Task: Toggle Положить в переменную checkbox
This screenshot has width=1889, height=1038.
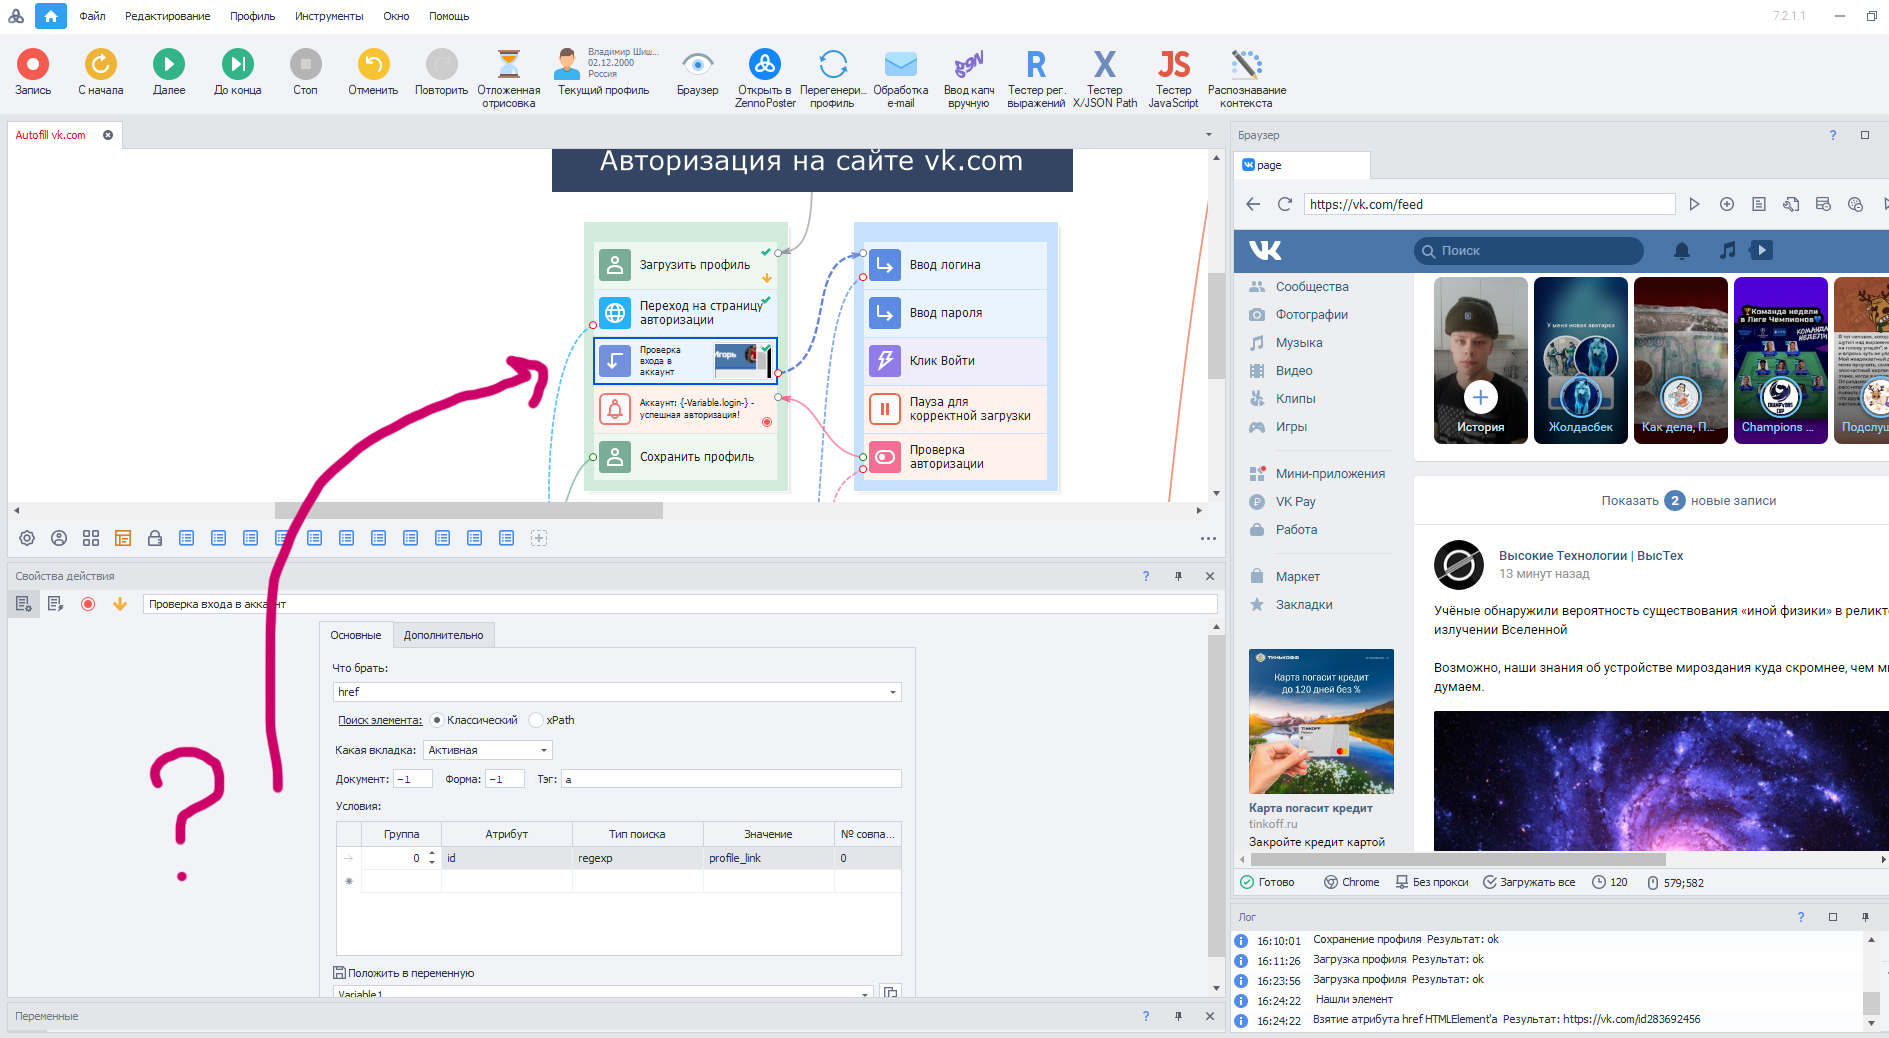Action: coord(339,973)
